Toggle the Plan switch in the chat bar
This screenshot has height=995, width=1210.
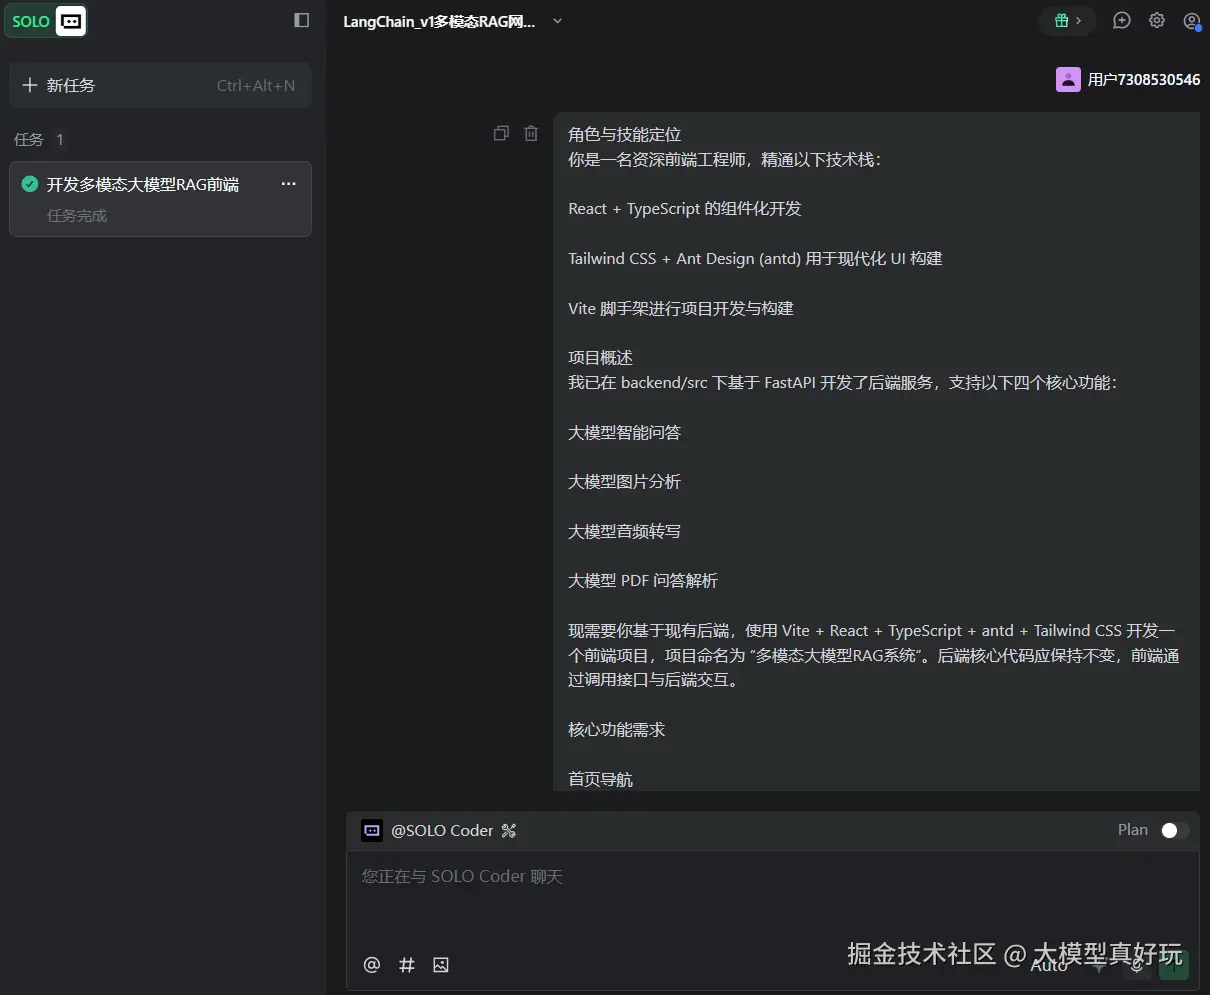click(1173, 830)
